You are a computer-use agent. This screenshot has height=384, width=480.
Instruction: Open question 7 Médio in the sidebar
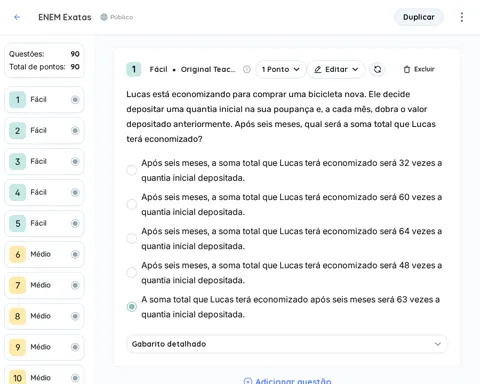coord(44,285)
